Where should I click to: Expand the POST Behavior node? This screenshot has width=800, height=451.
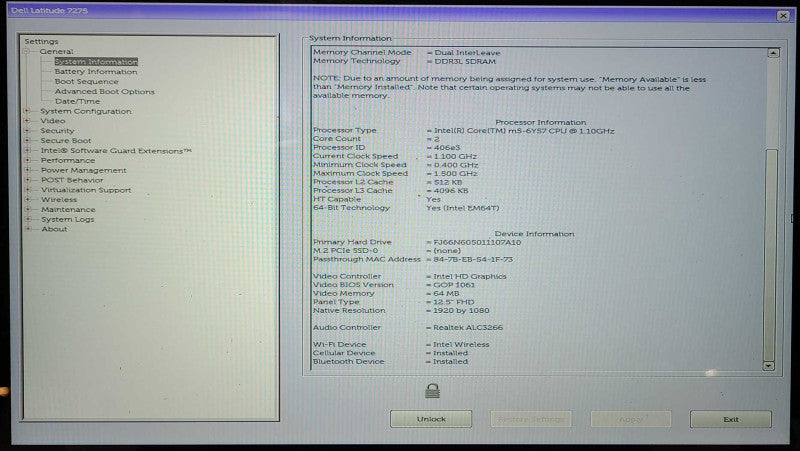[27, 180]
